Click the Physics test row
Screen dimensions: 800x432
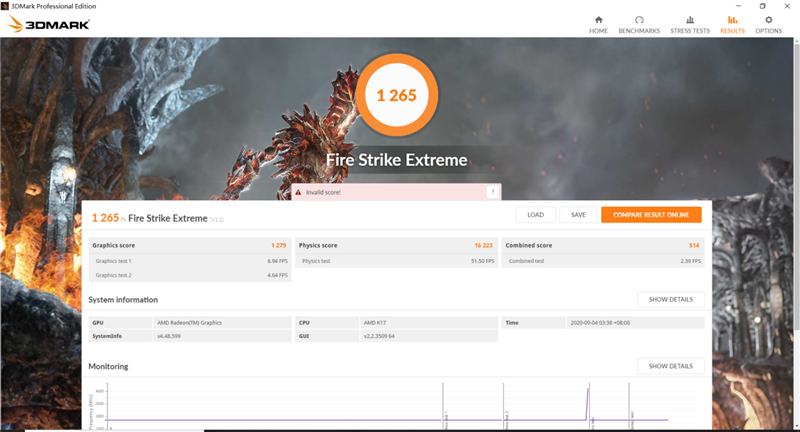(396, 261)
